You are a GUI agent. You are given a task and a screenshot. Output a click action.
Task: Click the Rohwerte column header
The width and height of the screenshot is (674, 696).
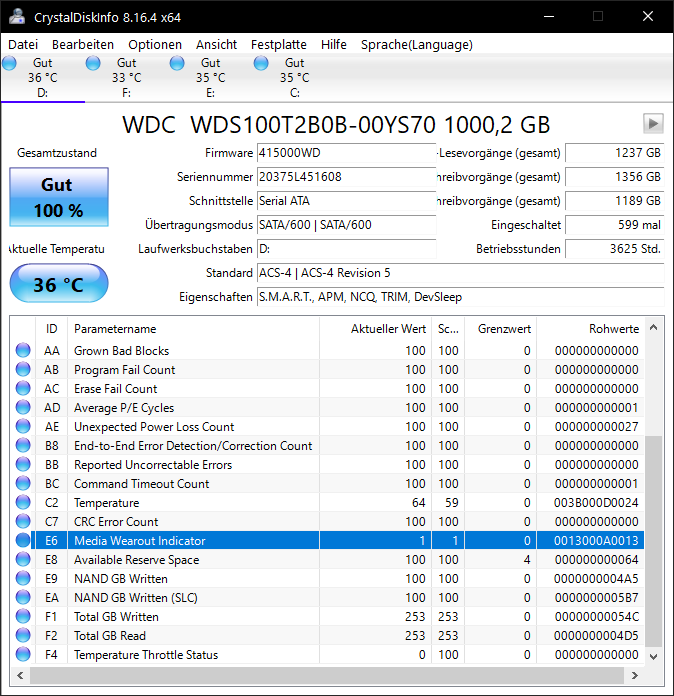(590, 329)
